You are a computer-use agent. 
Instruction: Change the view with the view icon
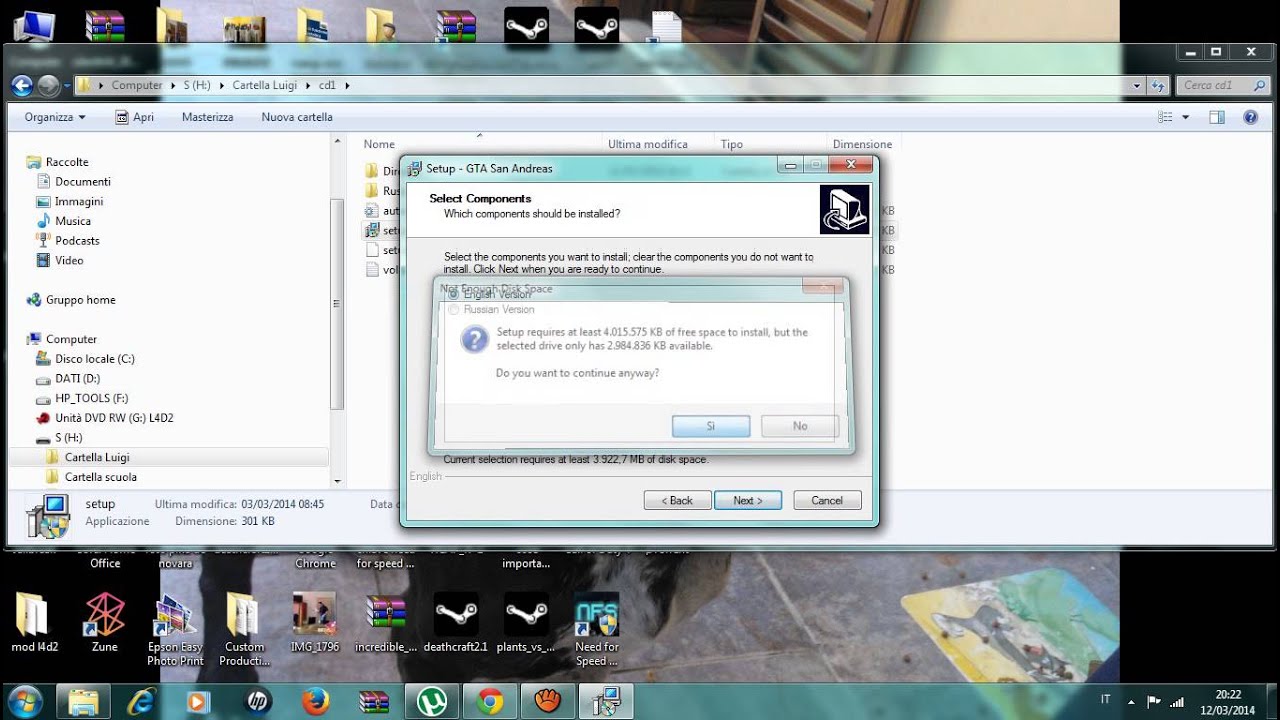pos(1165,117)
